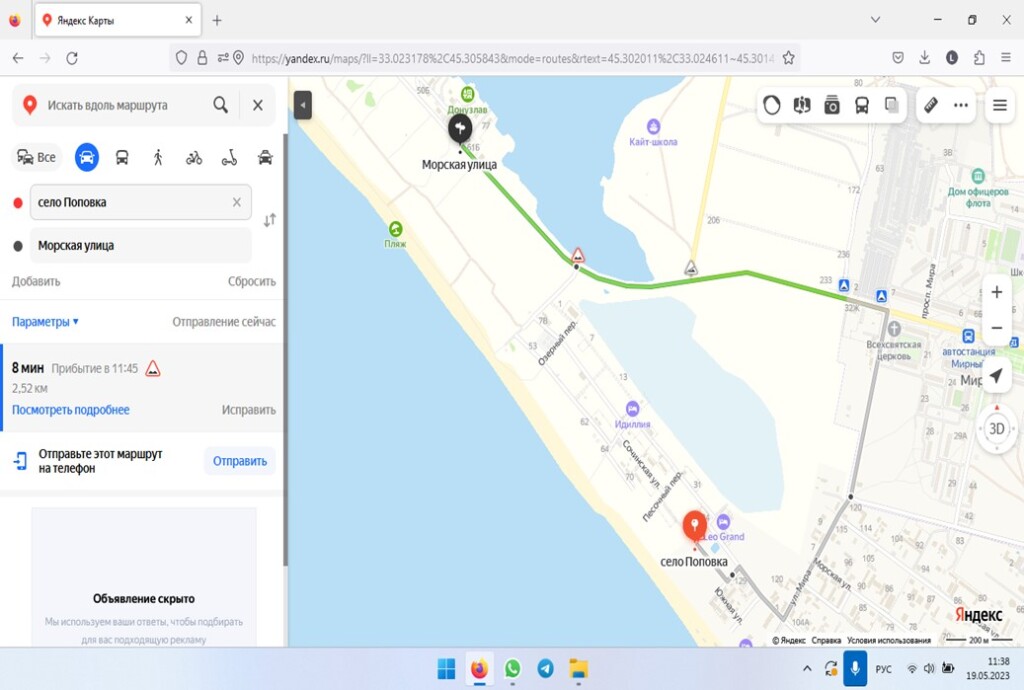Open the Кайт-школа place marker

click(653, 126)
